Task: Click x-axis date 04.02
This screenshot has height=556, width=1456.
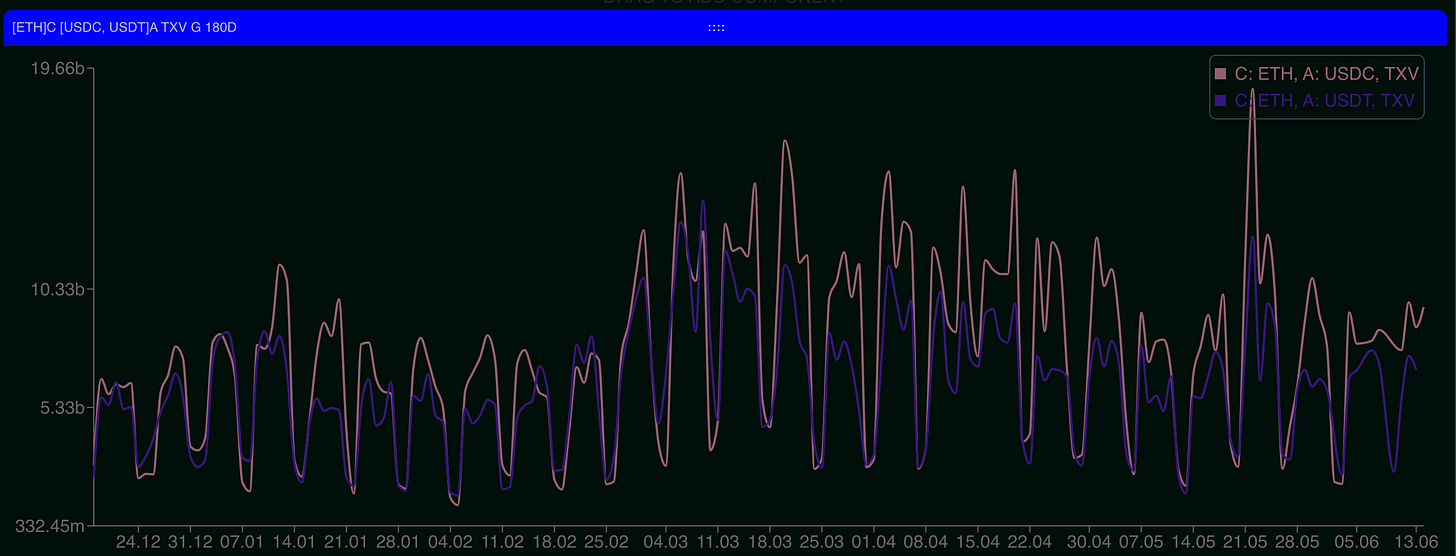Action: tap(450, 542)
